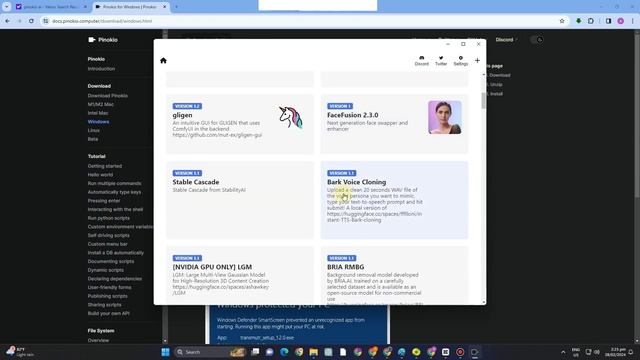Open Install a DB automatically link
This screenshot has width=640, height=360.
(x=116, y=252)
